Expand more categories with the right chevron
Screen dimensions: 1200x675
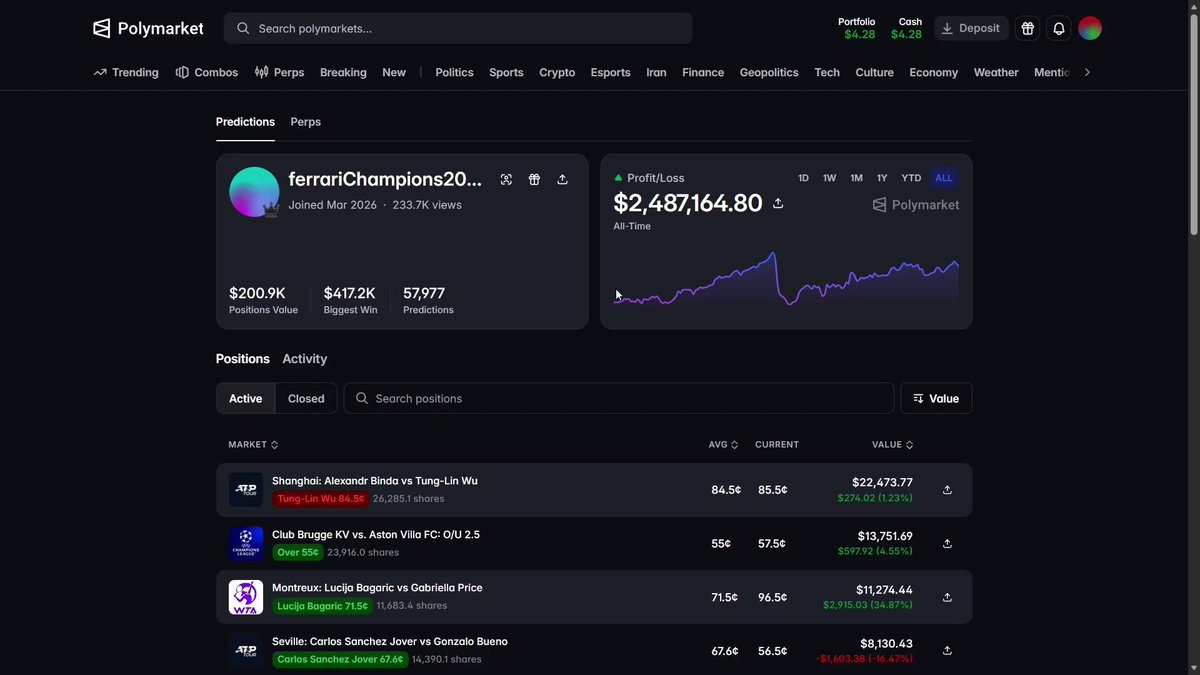1087,72
